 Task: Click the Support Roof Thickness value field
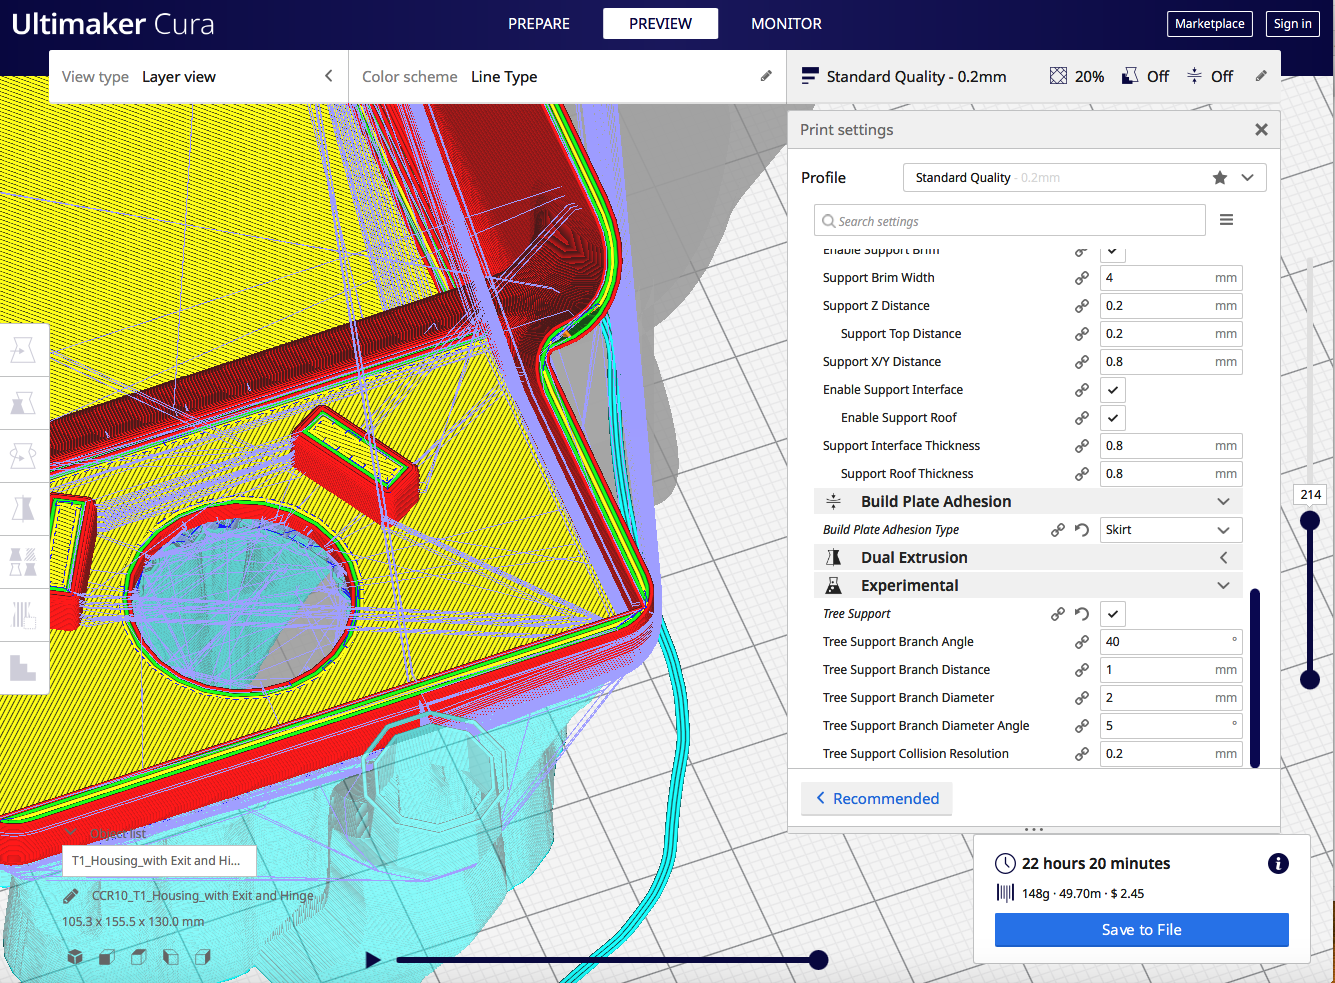1171,474
